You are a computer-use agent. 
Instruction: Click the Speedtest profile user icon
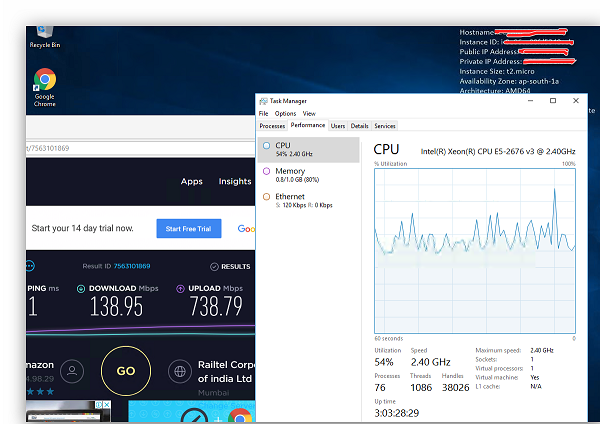pos(72,371)
